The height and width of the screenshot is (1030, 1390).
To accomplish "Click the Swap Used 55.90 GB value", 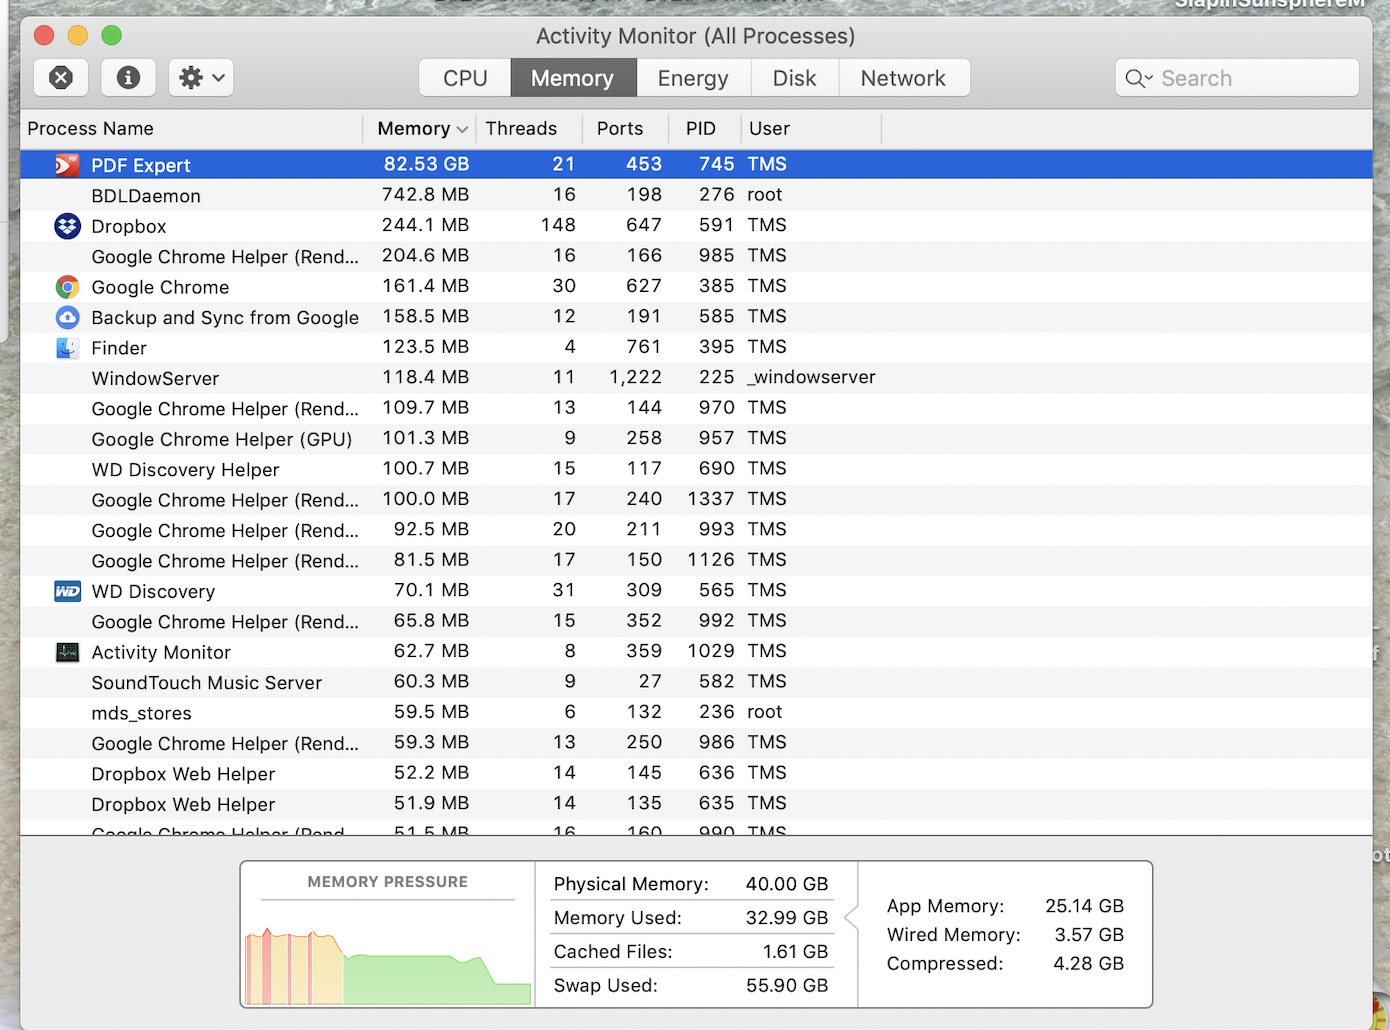I will click(x=786, y=986).
